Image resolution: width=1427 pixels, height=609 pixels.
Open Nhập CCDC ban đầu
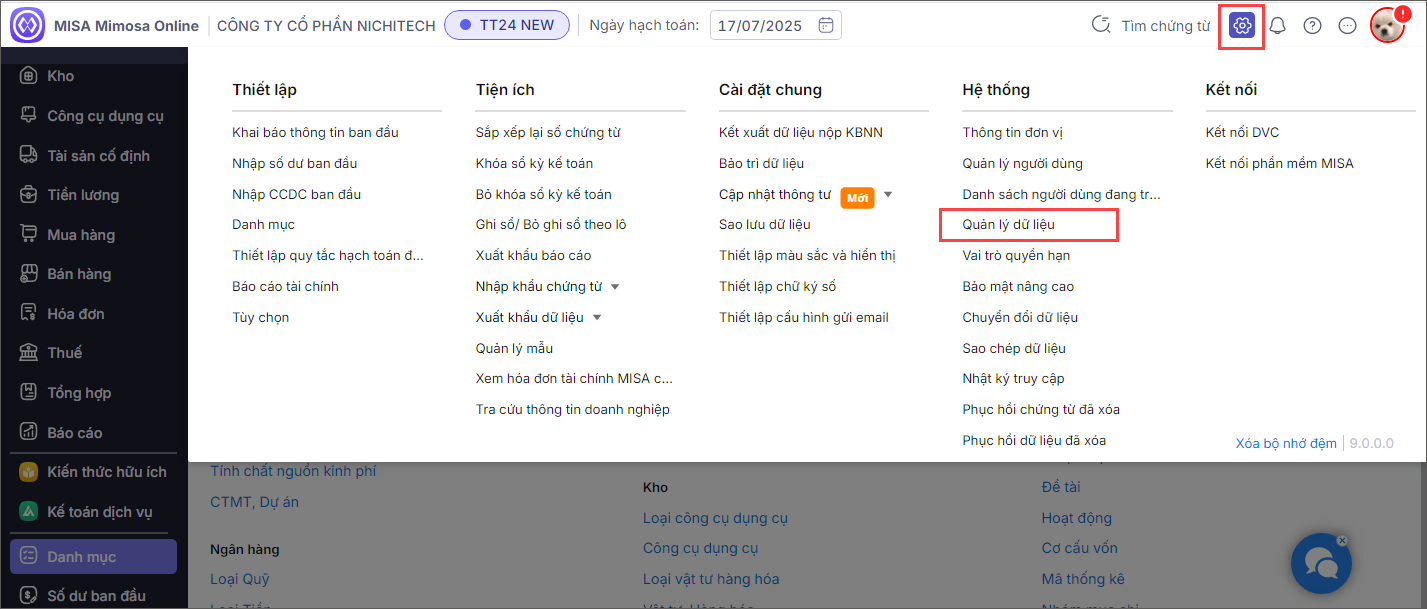(x=297, y=194)
